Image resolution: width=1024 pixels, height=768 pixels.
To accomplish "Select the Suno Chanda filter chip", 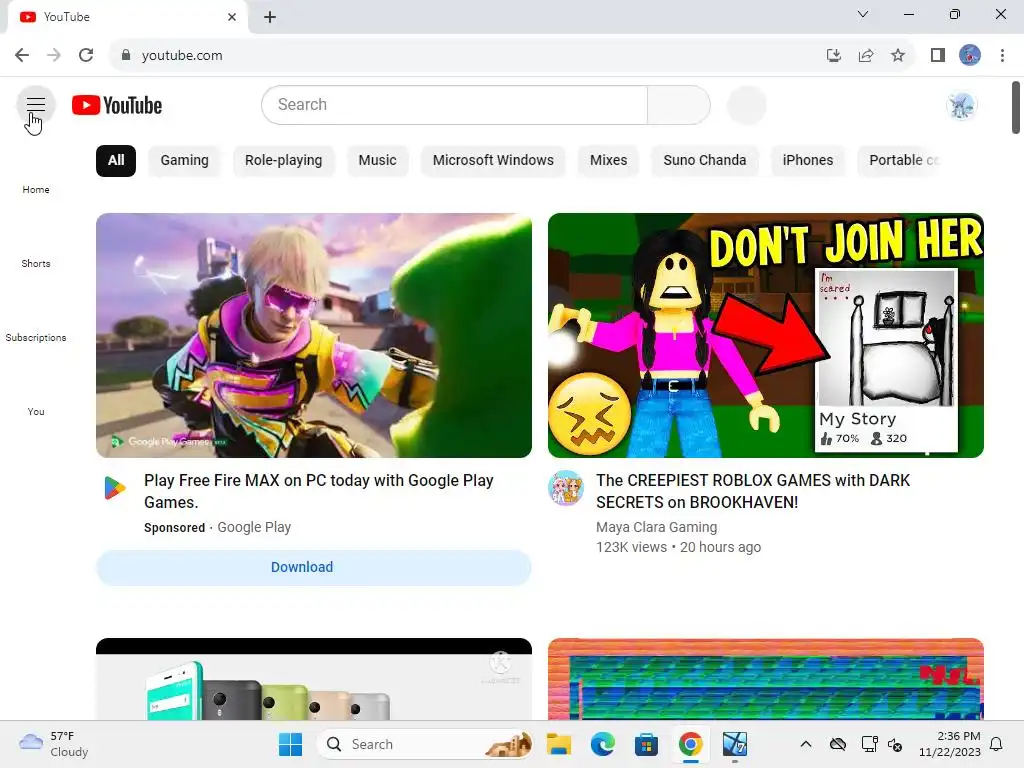I will (x=705, y=161).
